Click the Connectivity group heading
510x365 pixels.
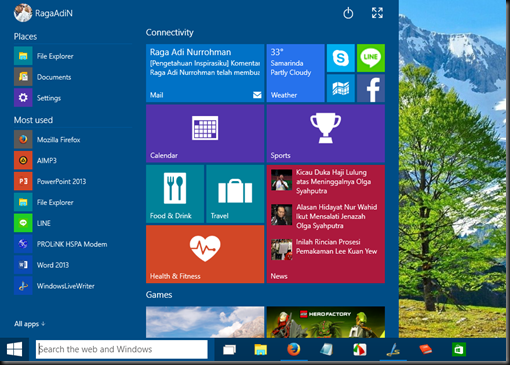pyautogui.click(x=169, y=32)
